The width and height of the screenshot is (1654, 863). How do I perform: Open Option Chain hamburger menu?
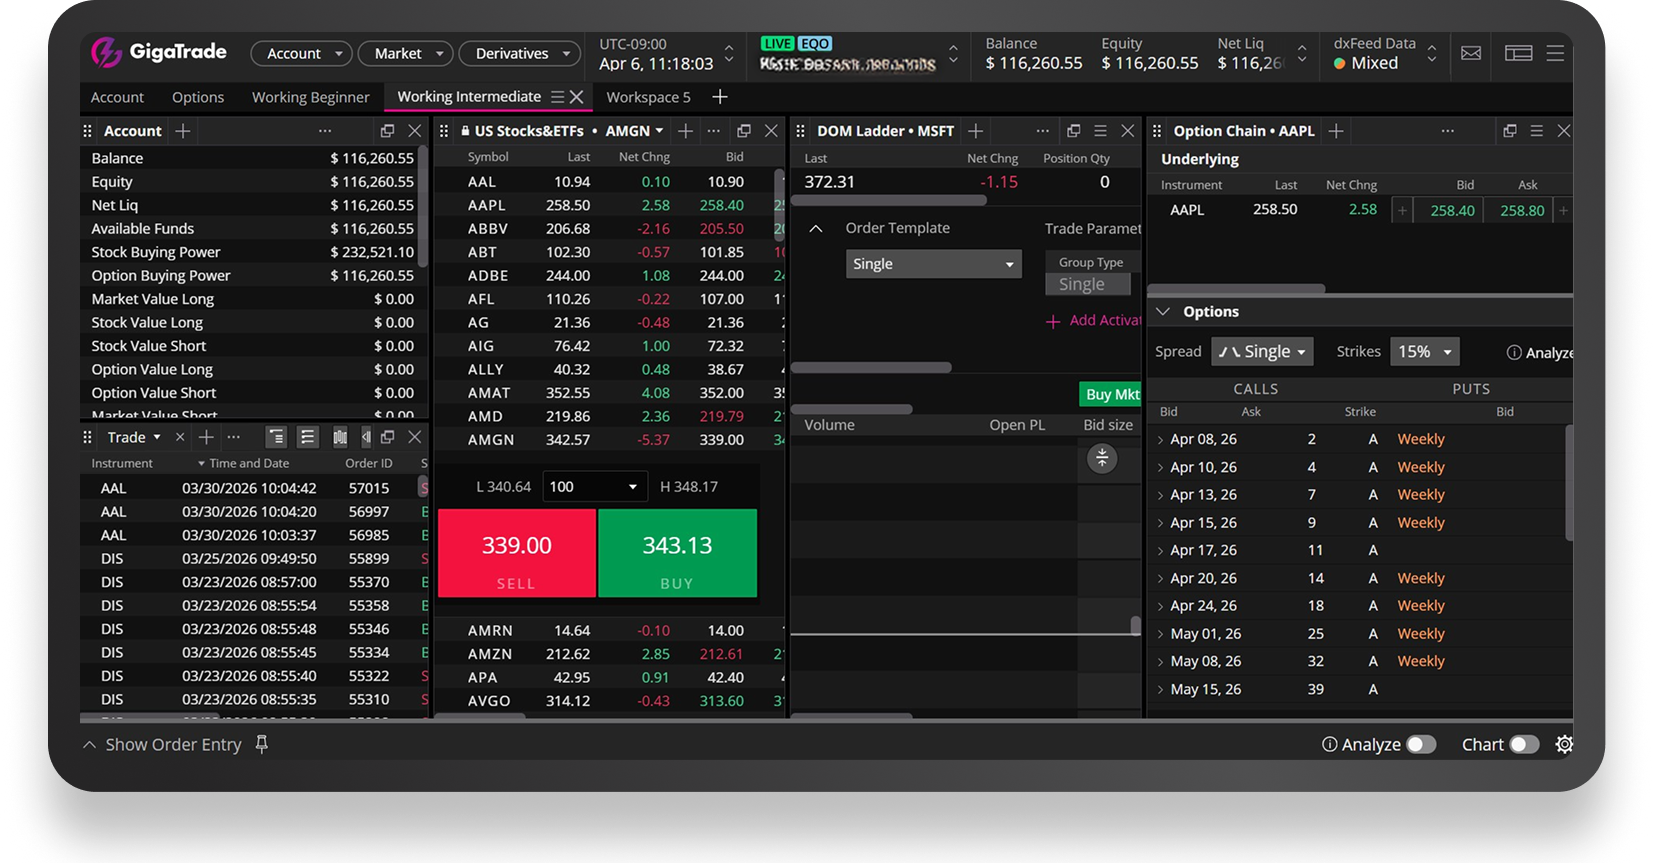tap(1537, 131)
